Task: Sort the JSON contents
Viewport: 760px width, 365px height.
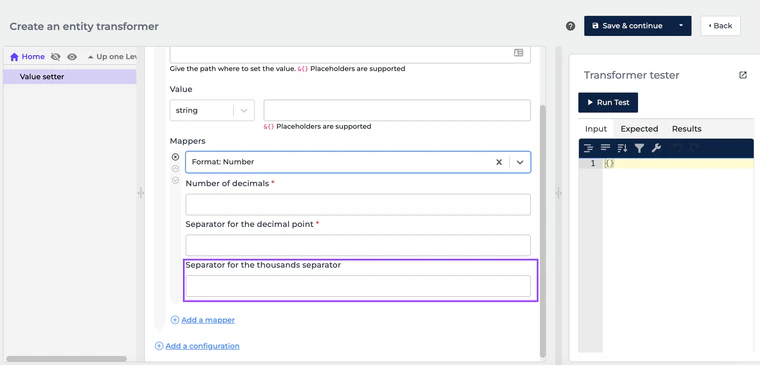Action: 622,148
